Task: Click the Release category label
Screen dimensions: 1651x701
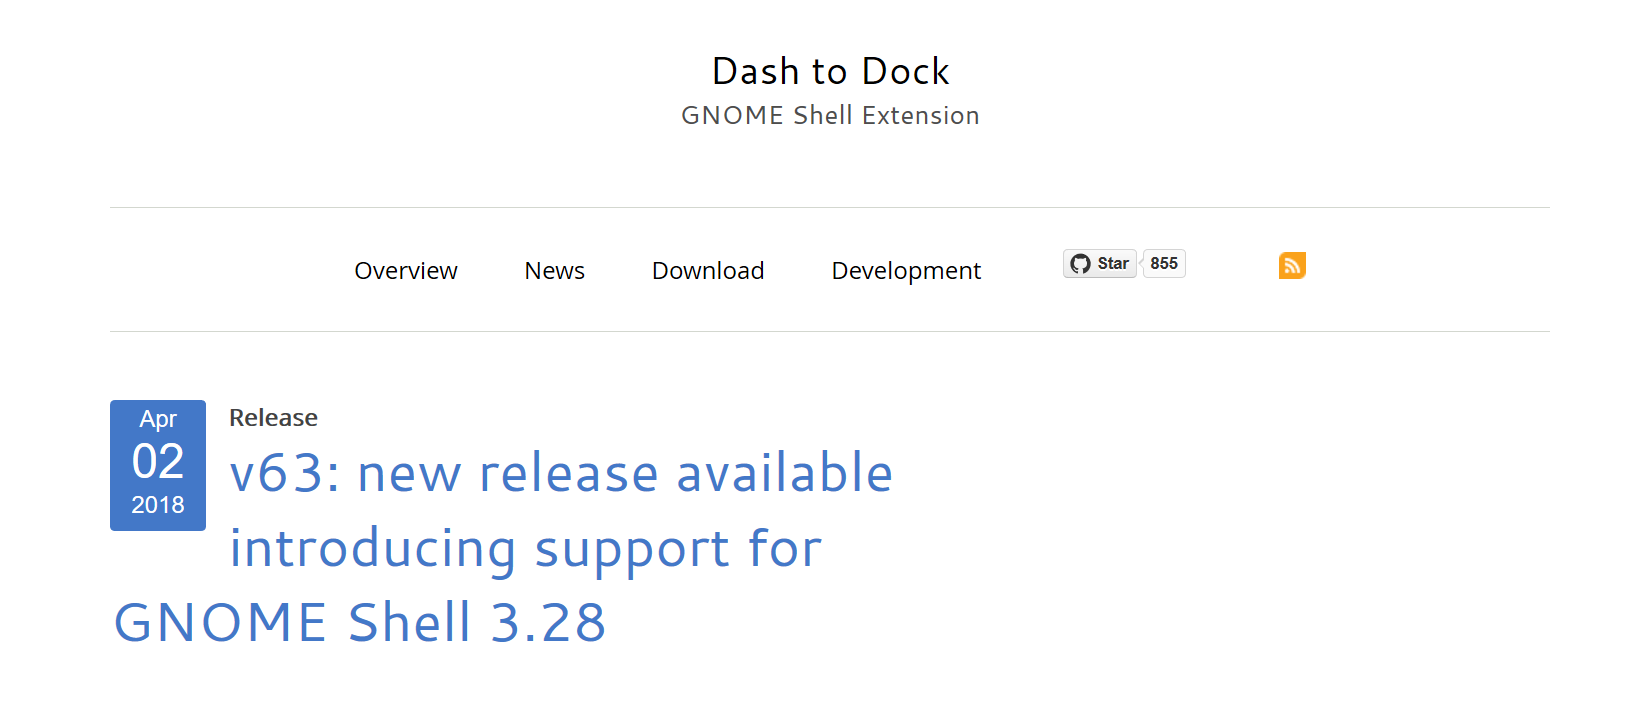Action: point(273,417)
